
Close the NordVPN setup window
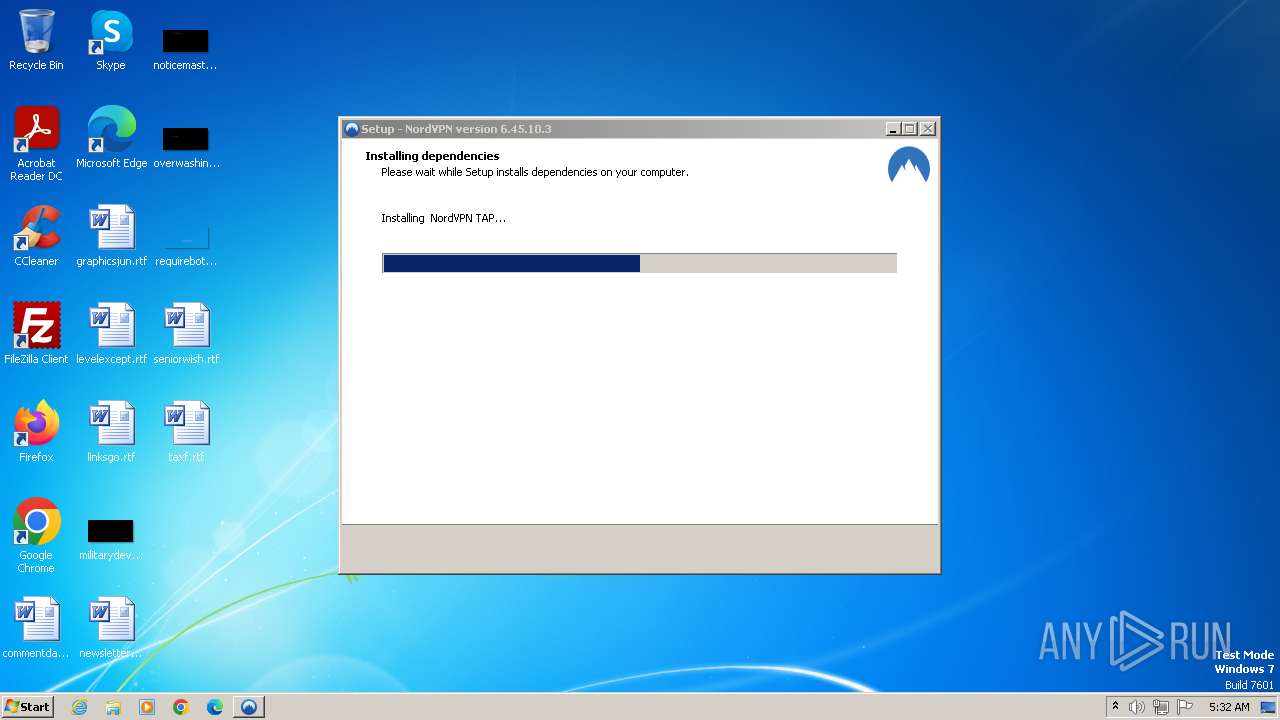[x=927, y=129]
